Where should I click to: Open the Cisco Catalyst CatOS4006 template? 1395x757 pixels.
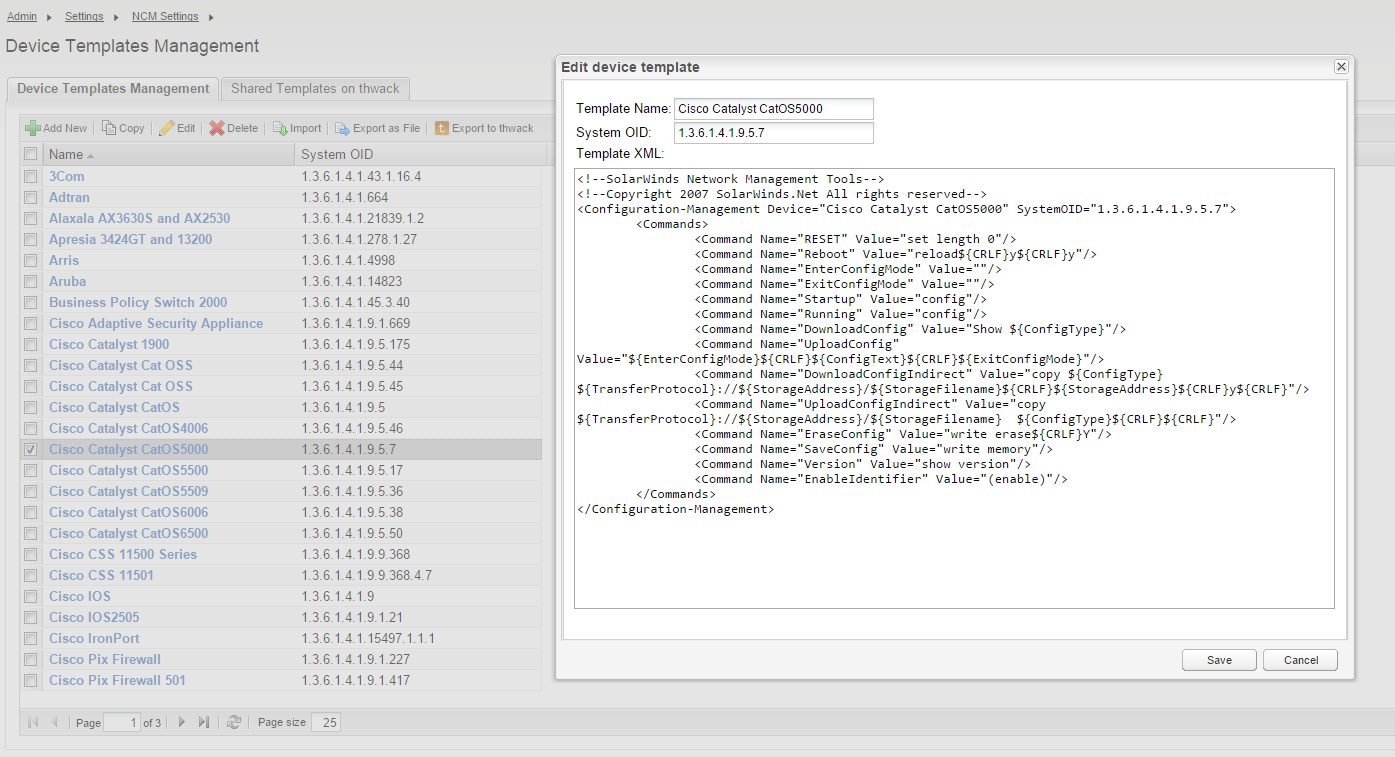128,428
